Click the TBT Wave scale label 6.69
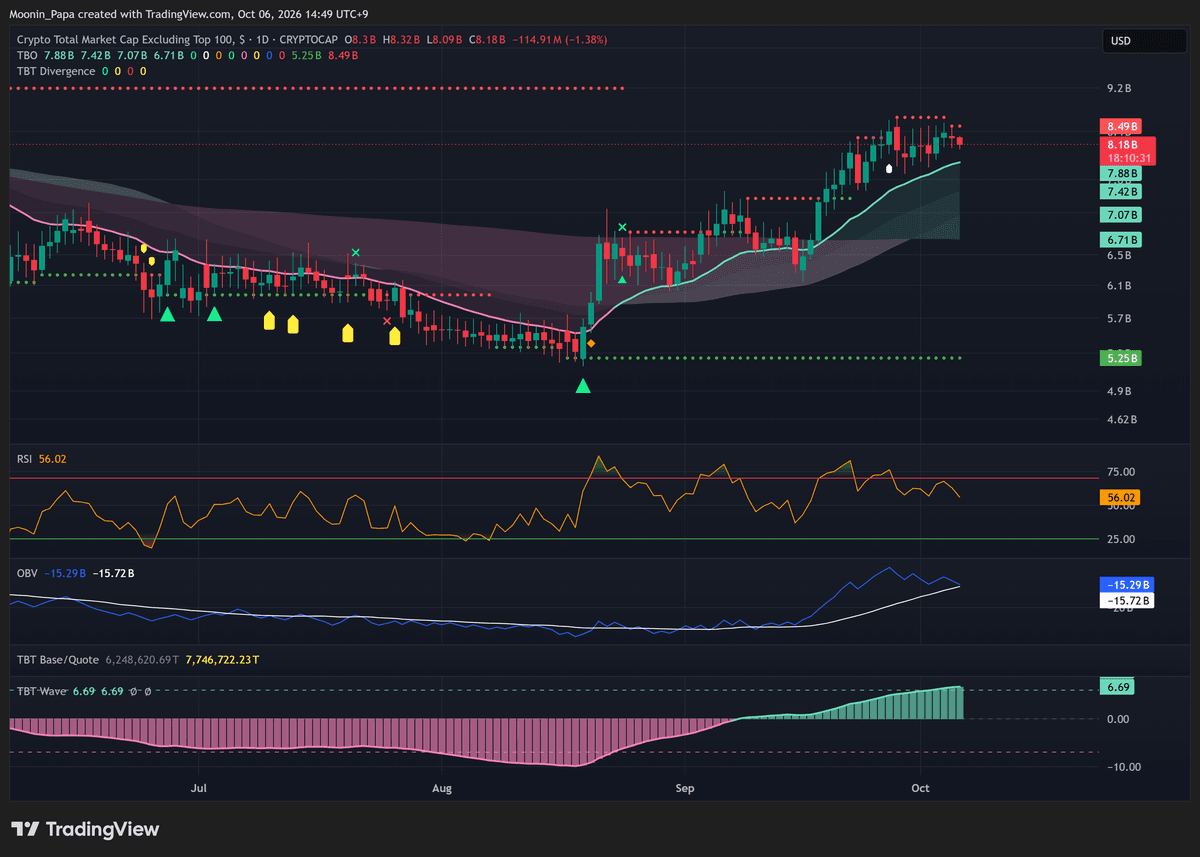 (x=1118, y=688)
